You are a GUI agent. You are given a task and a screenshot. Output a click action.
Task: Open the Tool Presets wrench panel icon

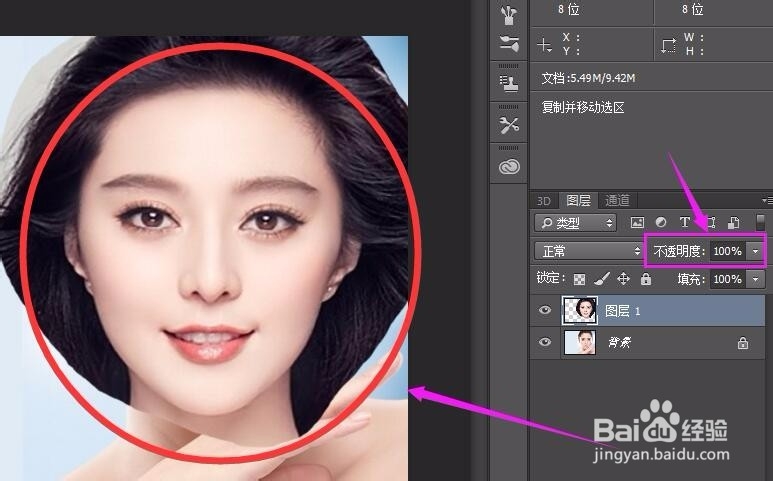tap(509, 125)
